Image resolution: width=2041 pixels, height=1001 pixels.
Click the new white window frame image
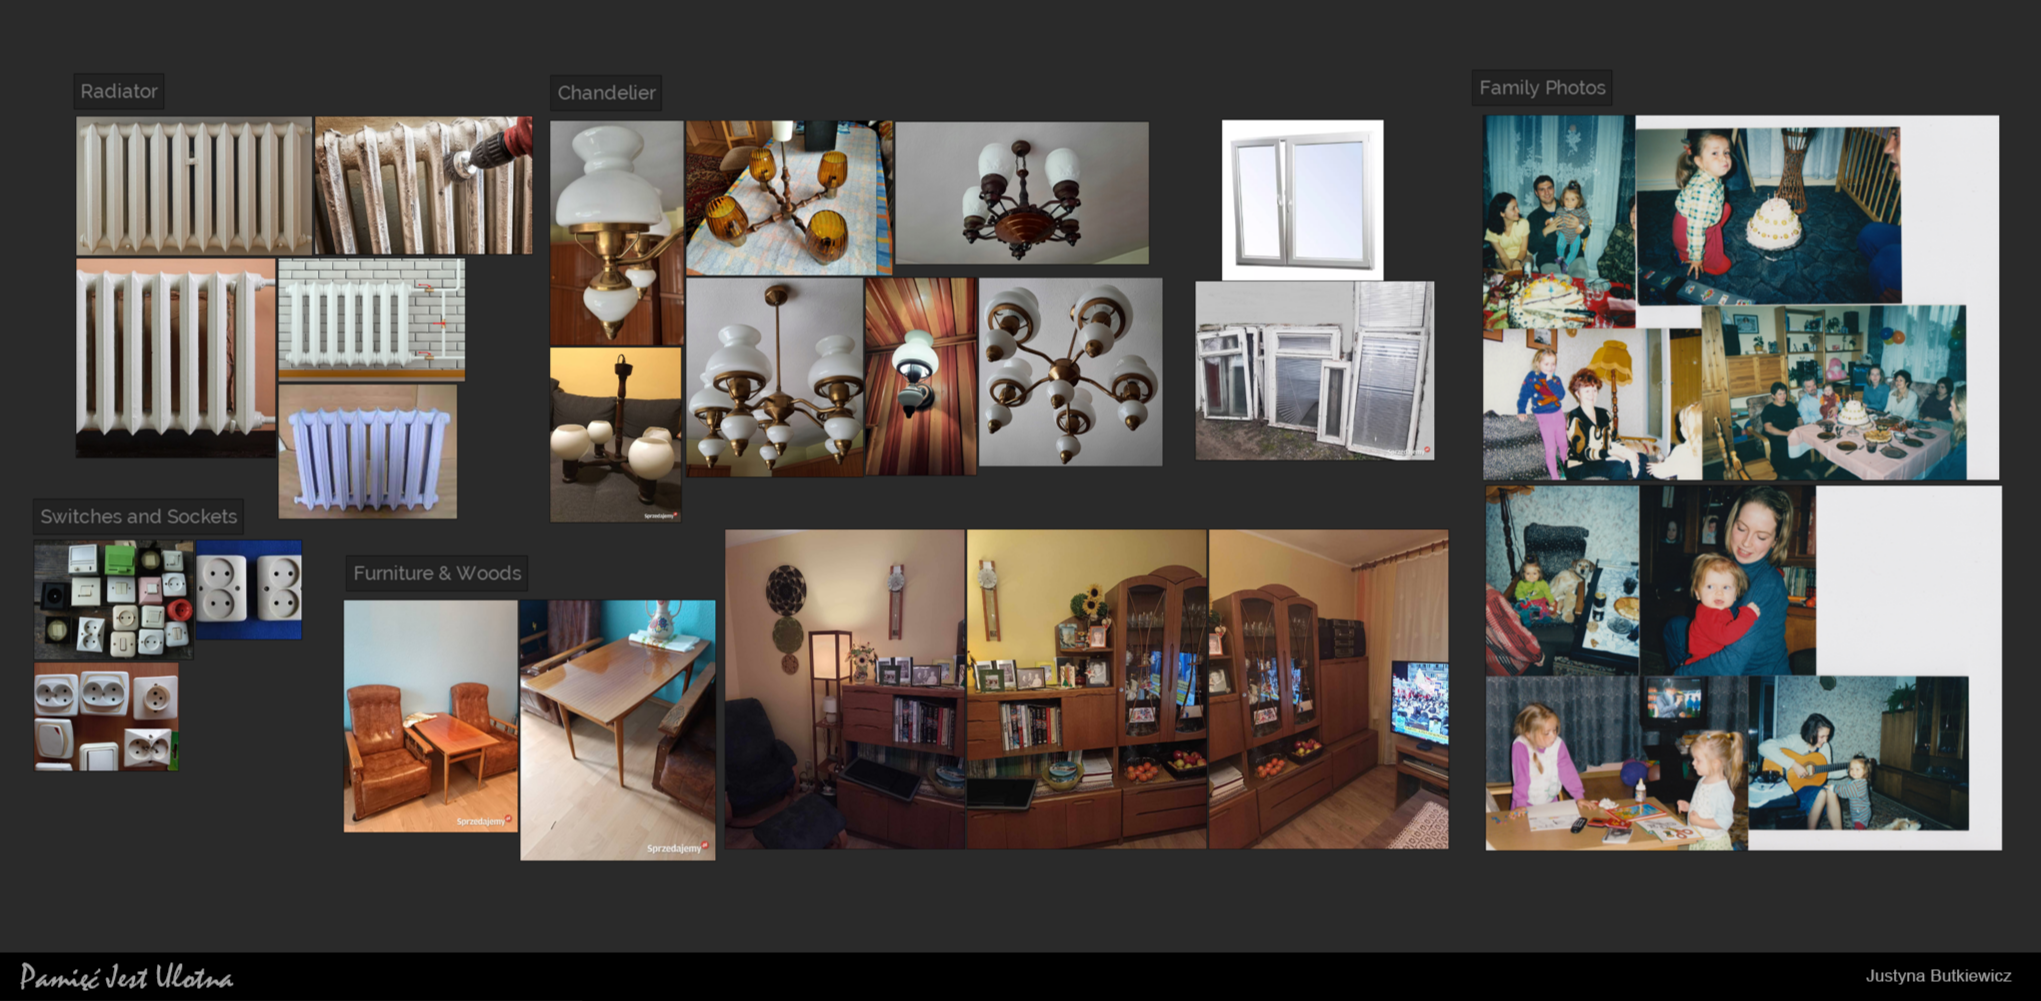point(1302,200)
